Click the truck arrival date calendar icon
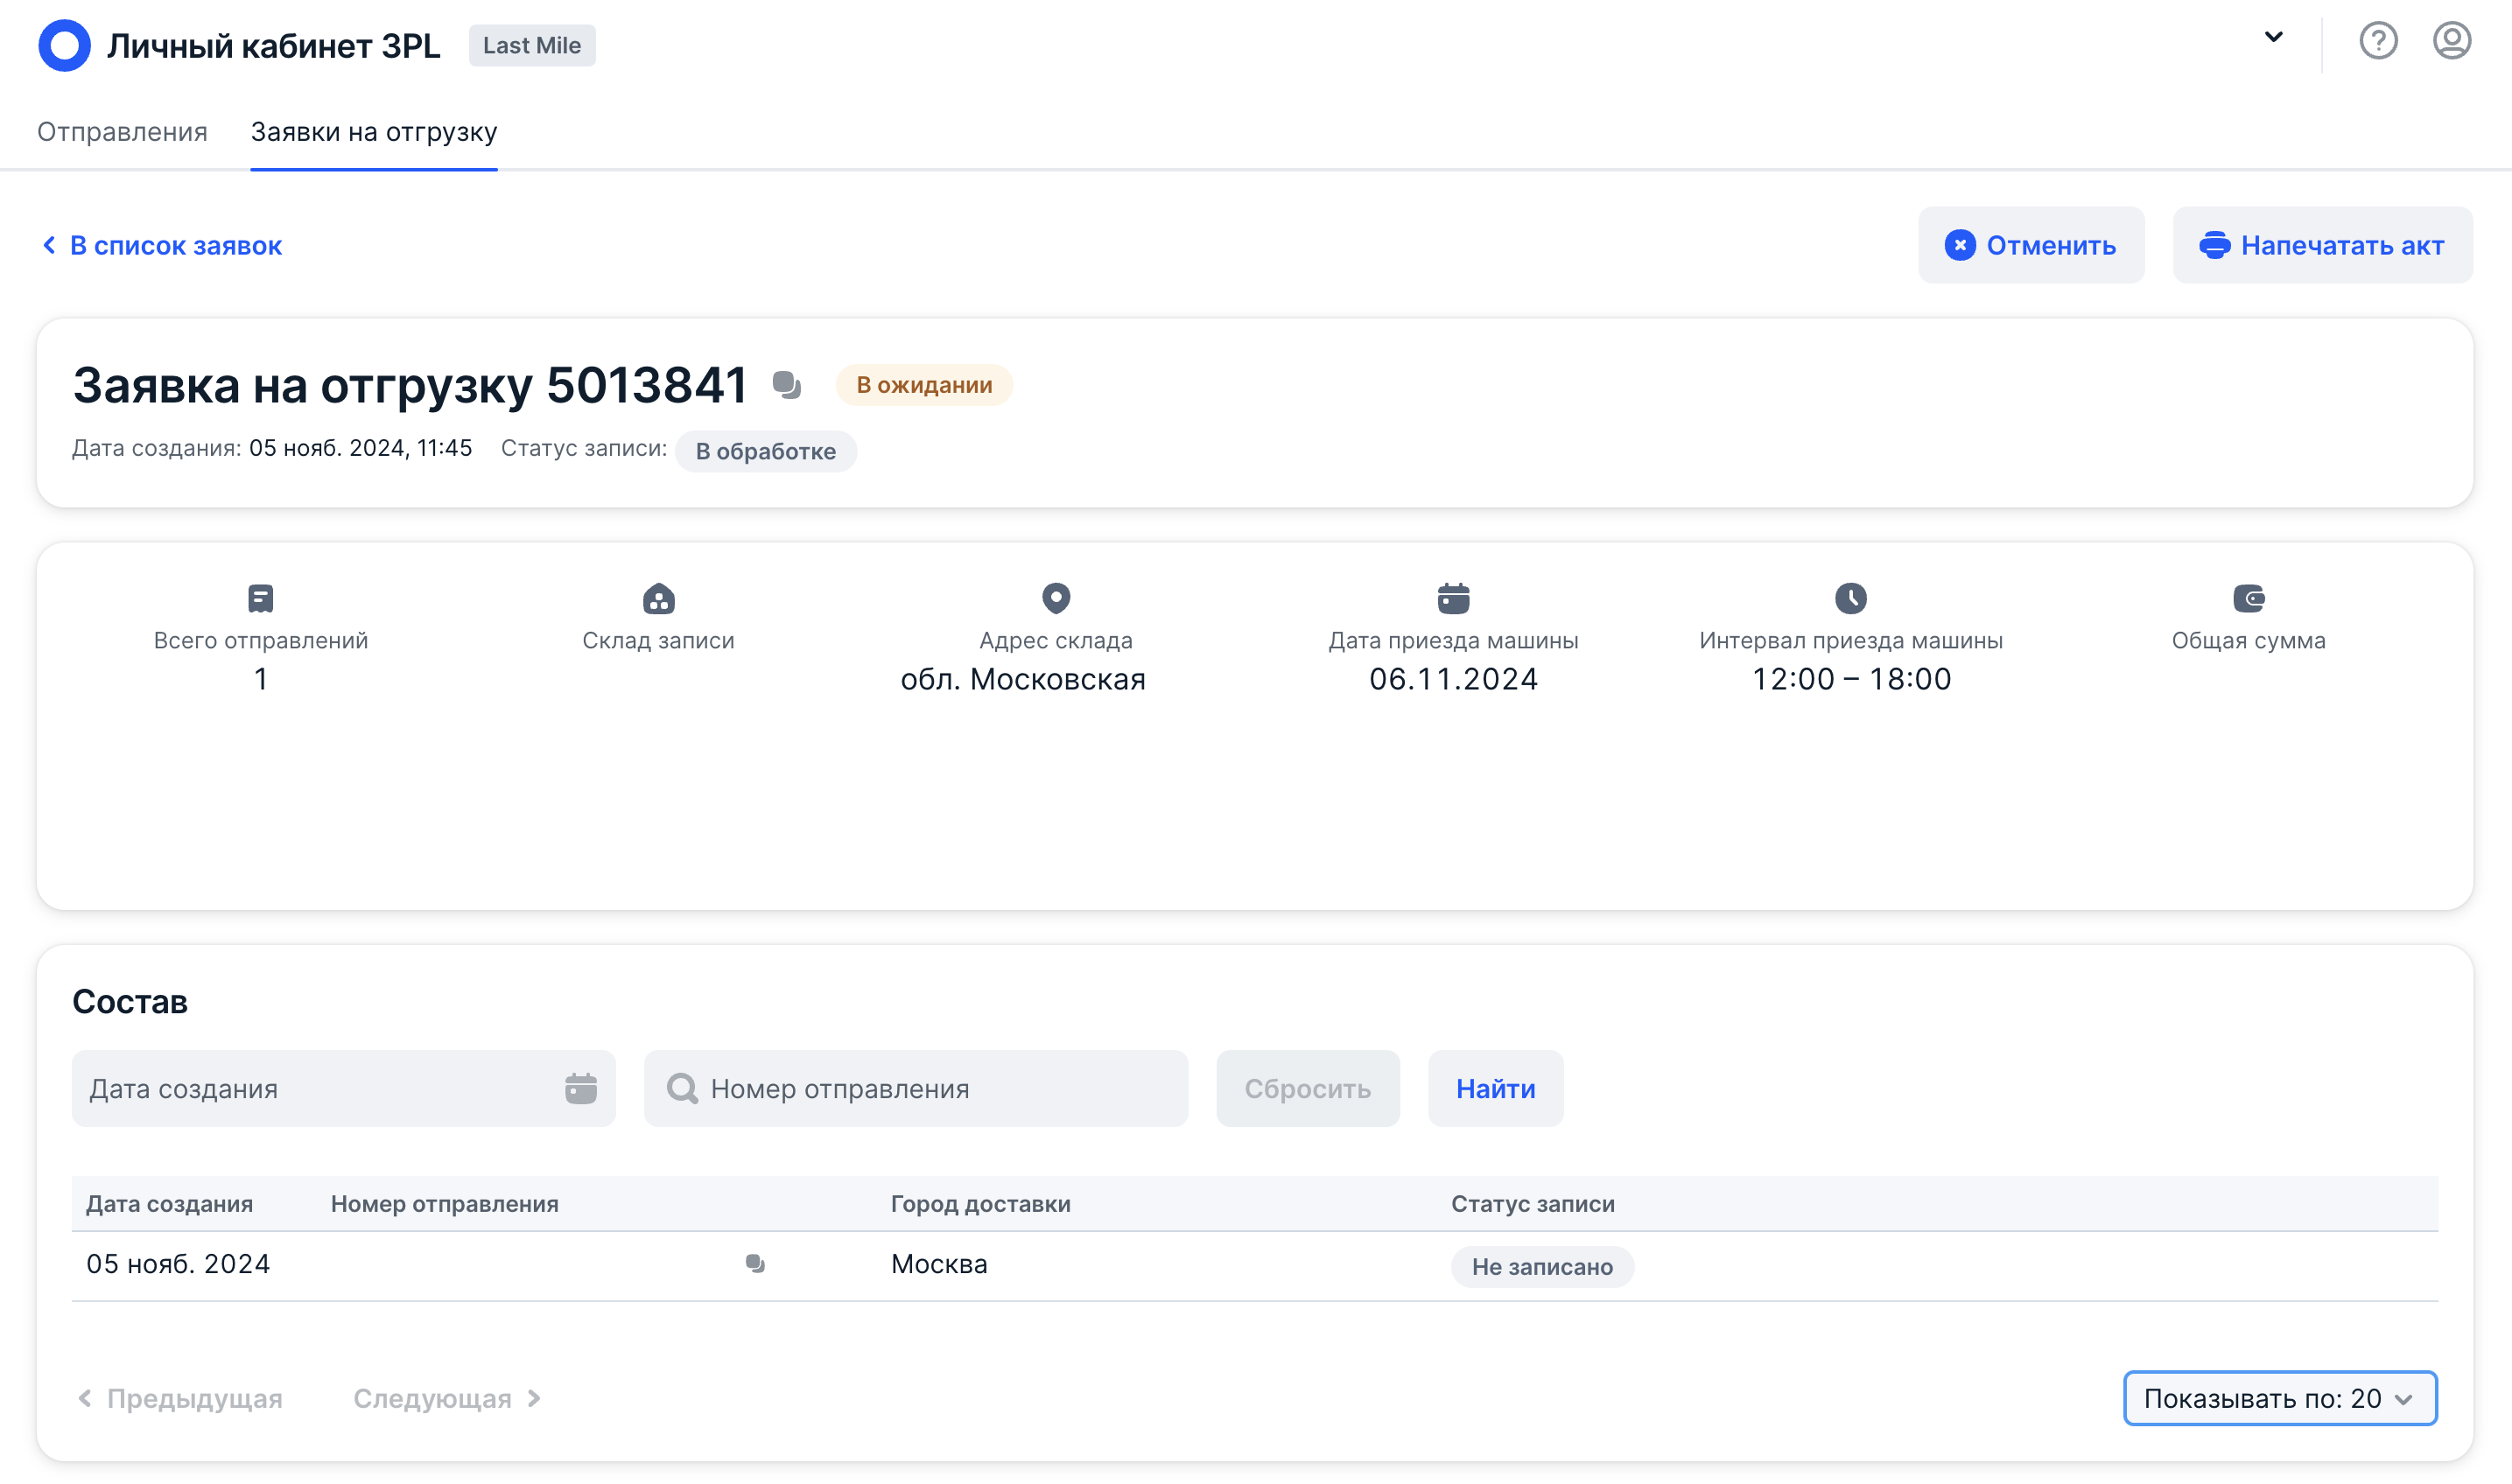 (x=1453, y=598)
